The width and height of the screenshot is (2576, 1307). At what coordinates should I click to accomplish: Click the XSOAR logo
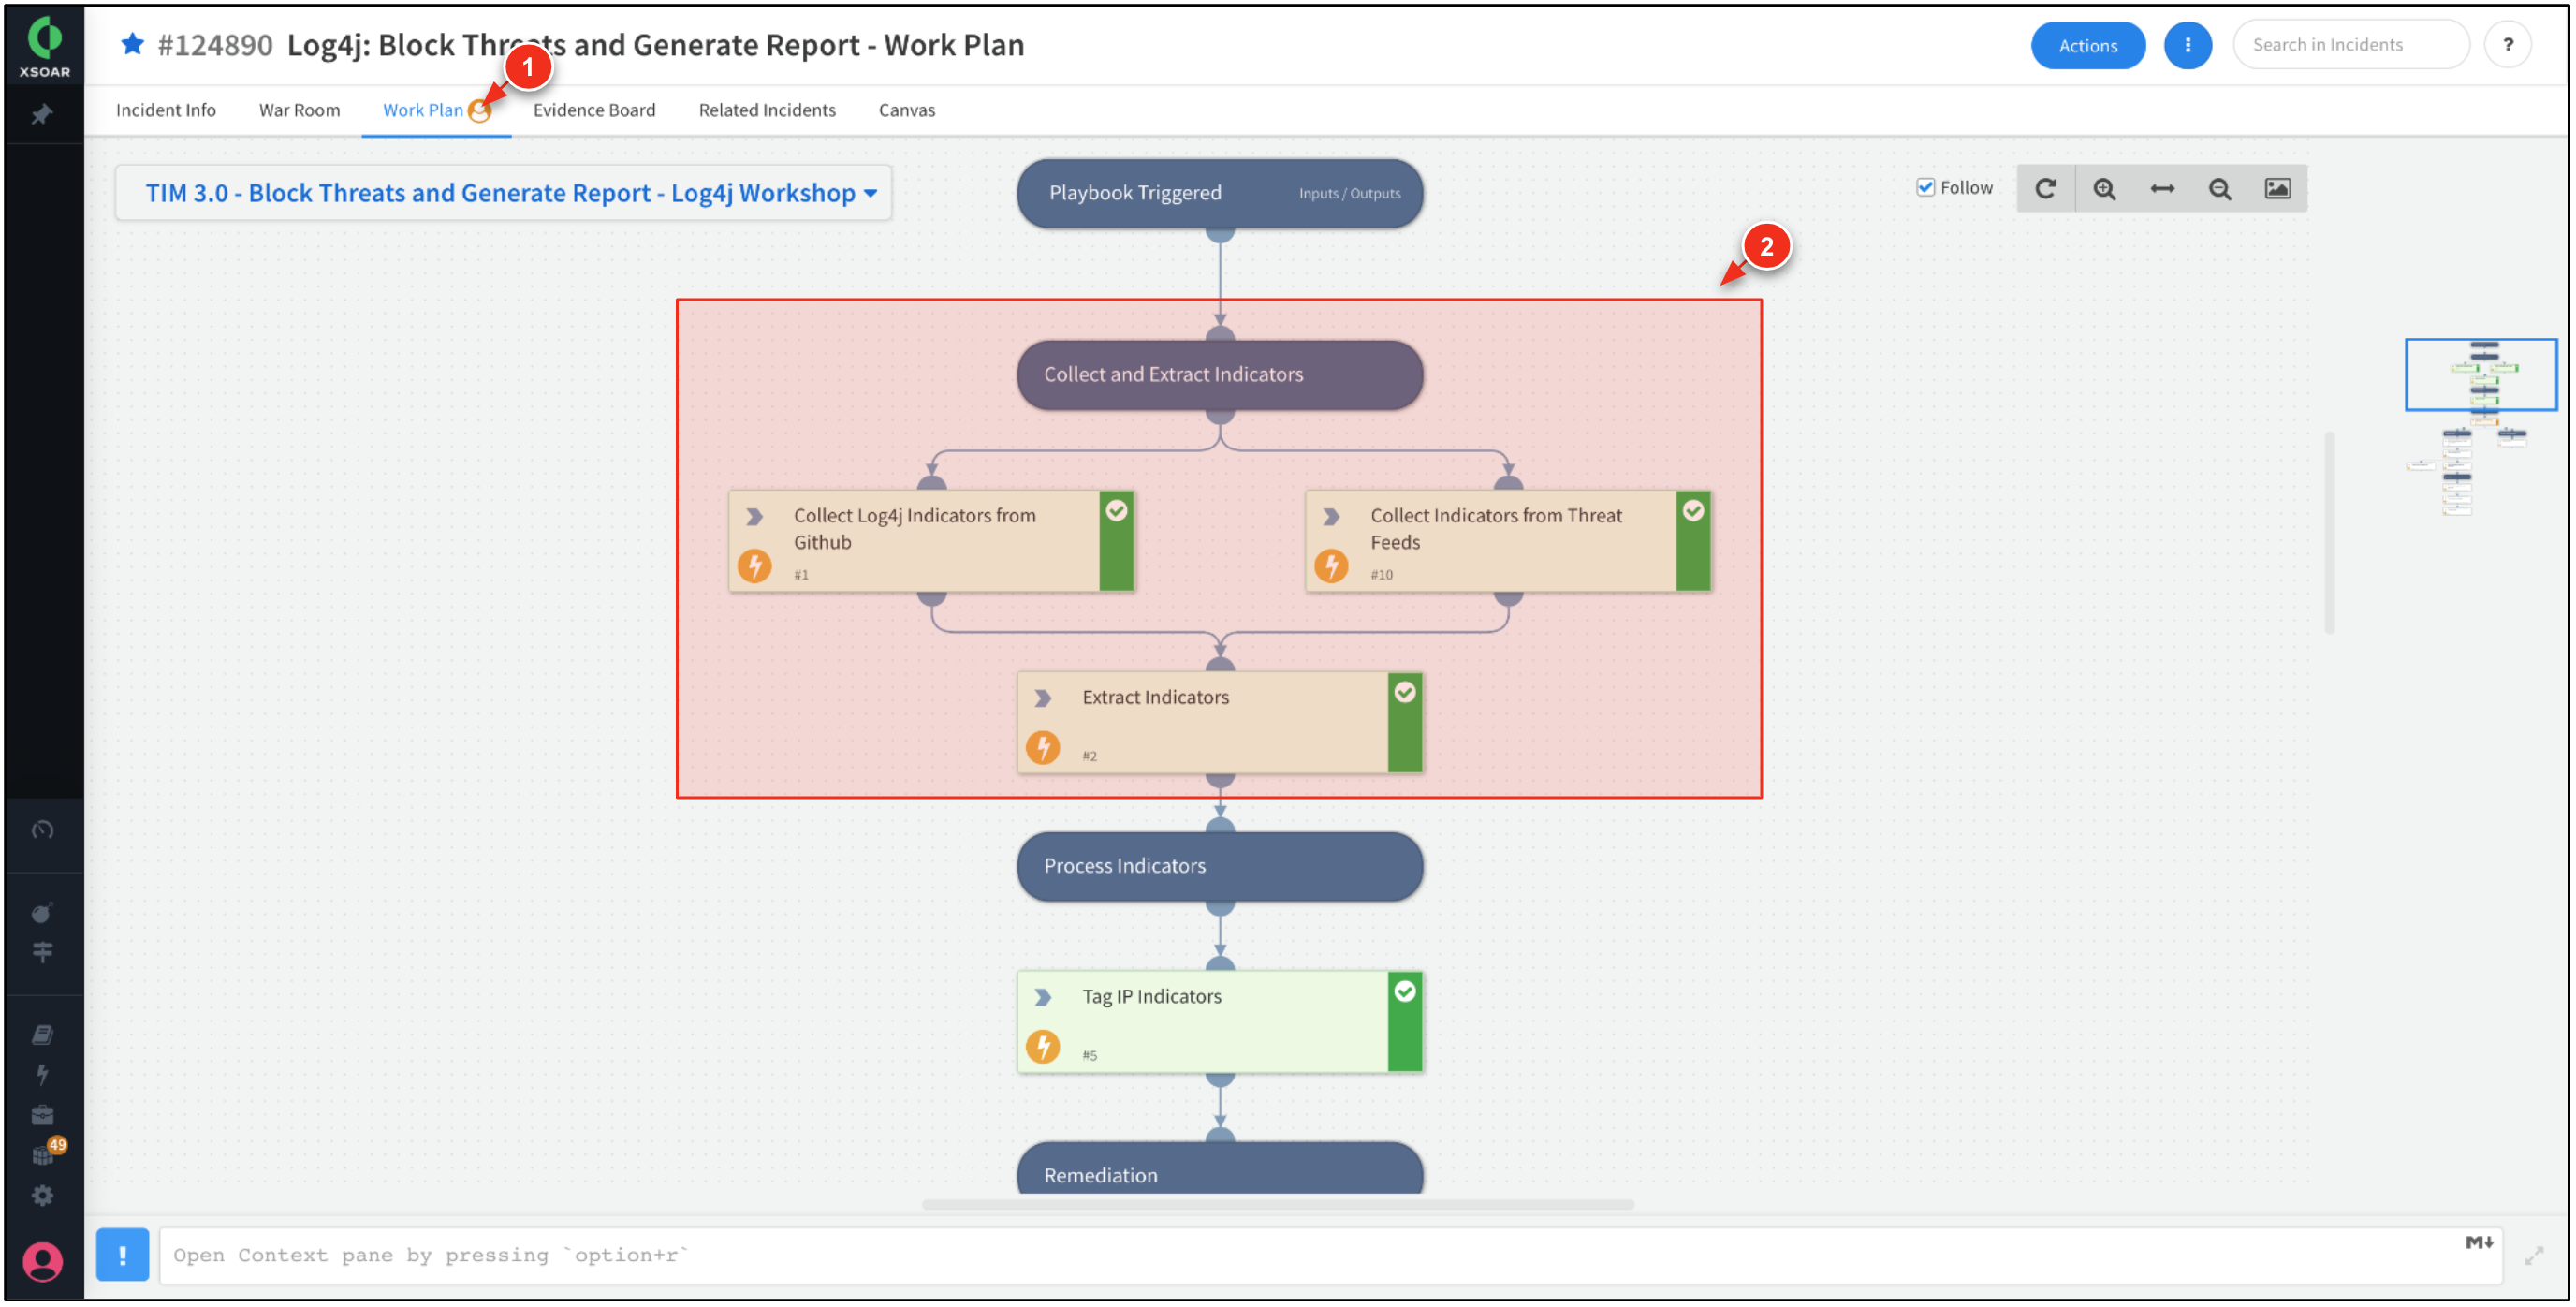tap(44, 46)
